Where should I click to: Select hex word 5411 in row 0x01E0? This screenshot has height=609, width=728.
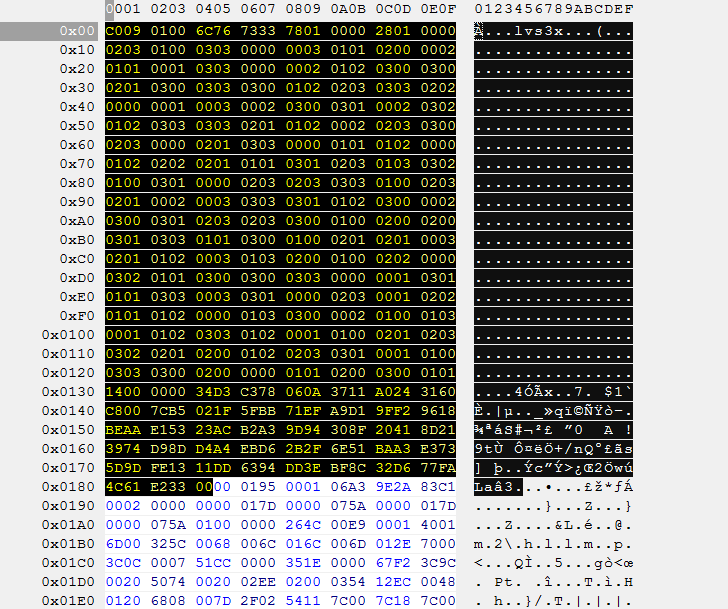tap(303, 601)
